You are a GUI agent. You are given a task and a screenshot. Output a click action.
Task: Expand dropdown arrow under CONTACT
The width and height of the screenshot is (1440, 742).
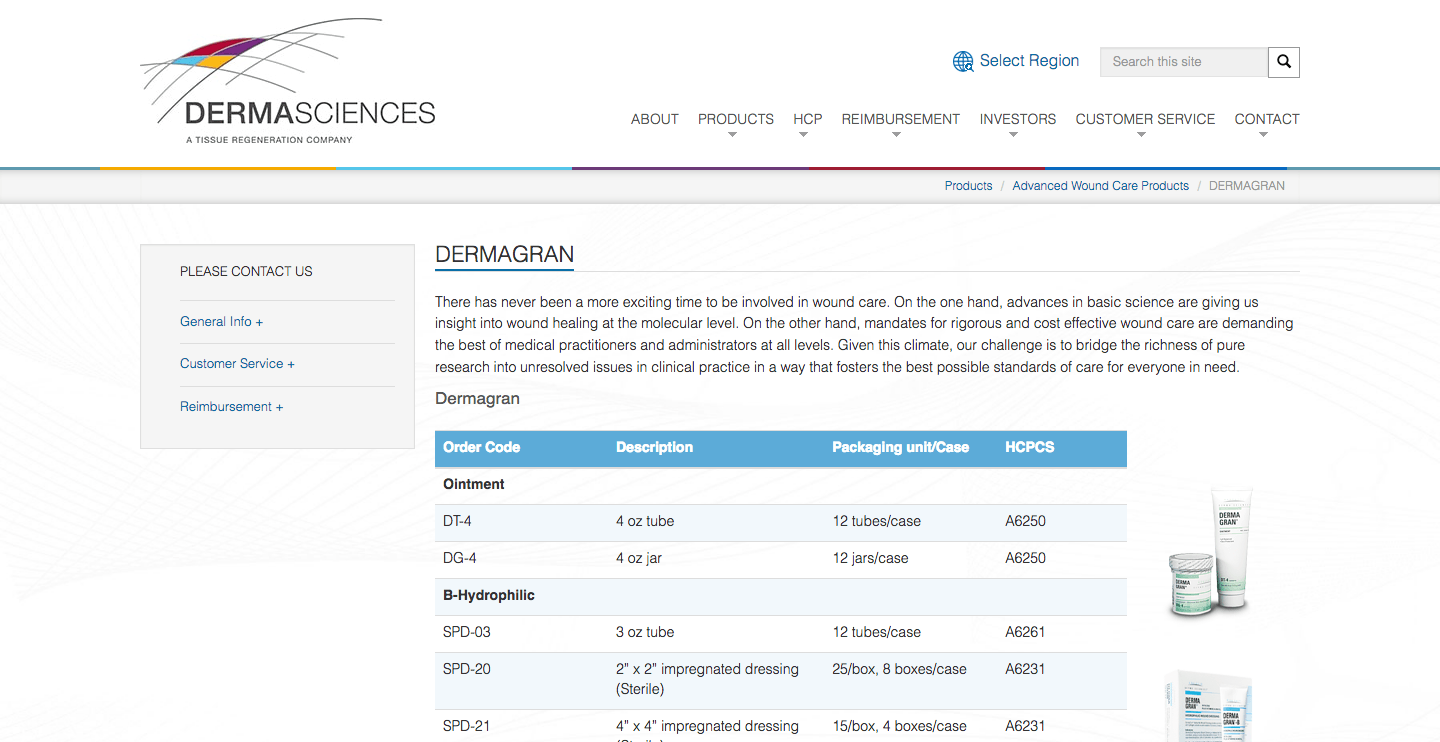point(1263,135)
